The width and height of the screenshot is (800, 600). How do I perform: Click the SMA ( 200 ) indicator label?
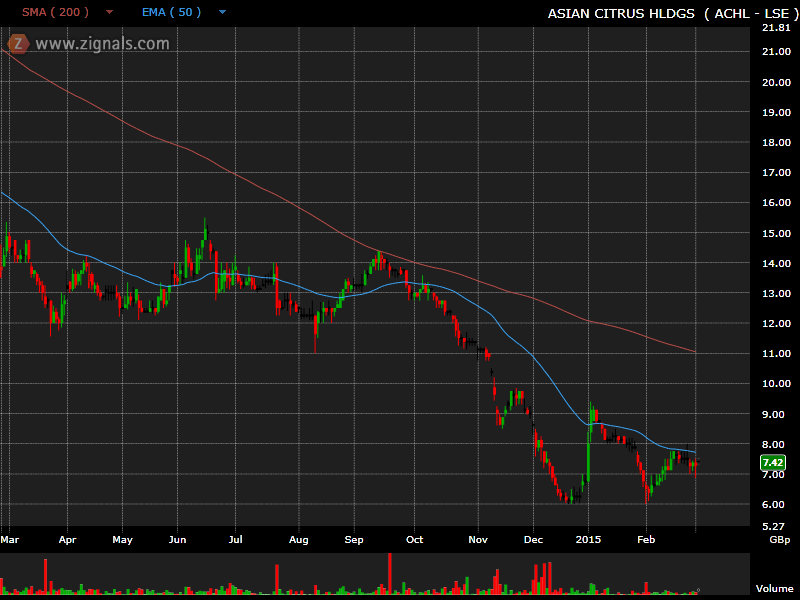[55, 13]
